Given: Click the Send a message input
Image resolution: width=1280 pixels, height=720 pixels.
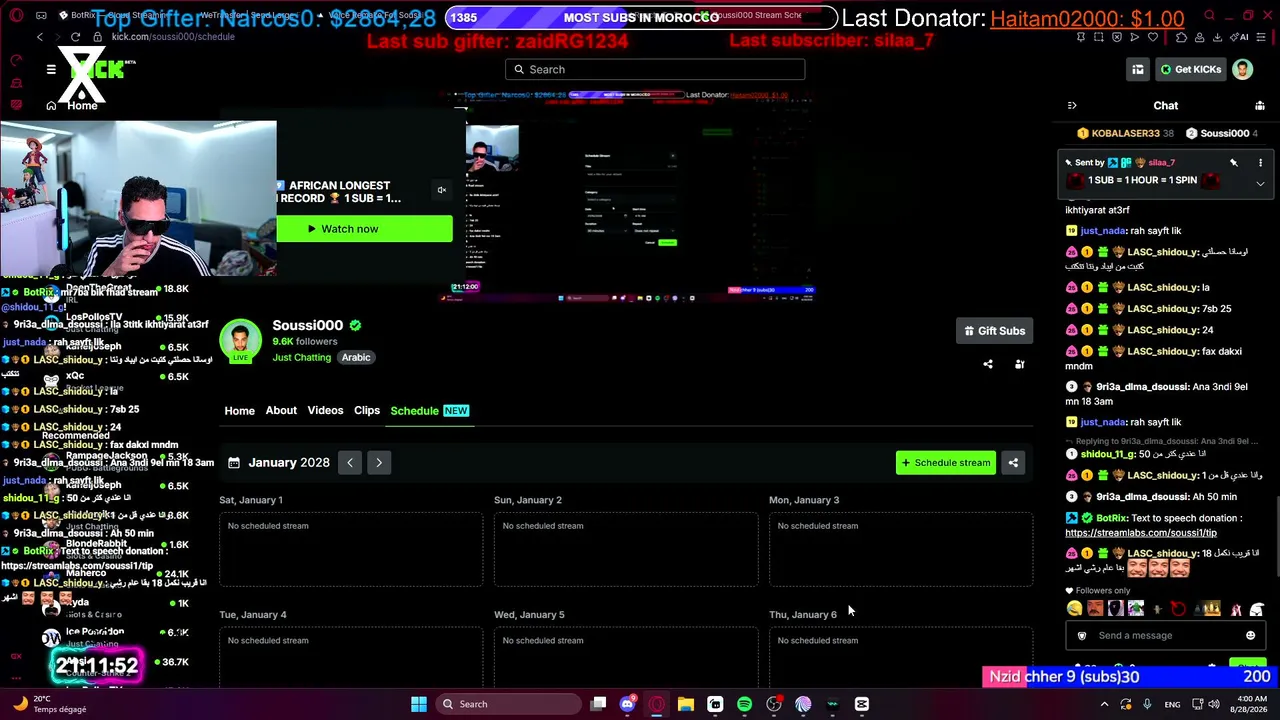Looking at the screenshot, I should [1166, 635].
